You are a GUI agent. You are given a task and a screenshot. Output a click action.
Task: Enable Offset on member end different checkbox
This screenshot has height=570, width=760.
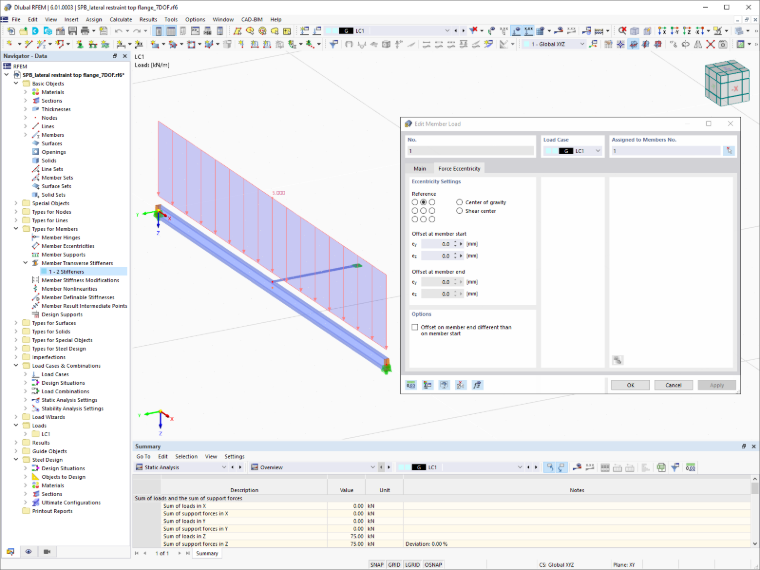point(415,327)
